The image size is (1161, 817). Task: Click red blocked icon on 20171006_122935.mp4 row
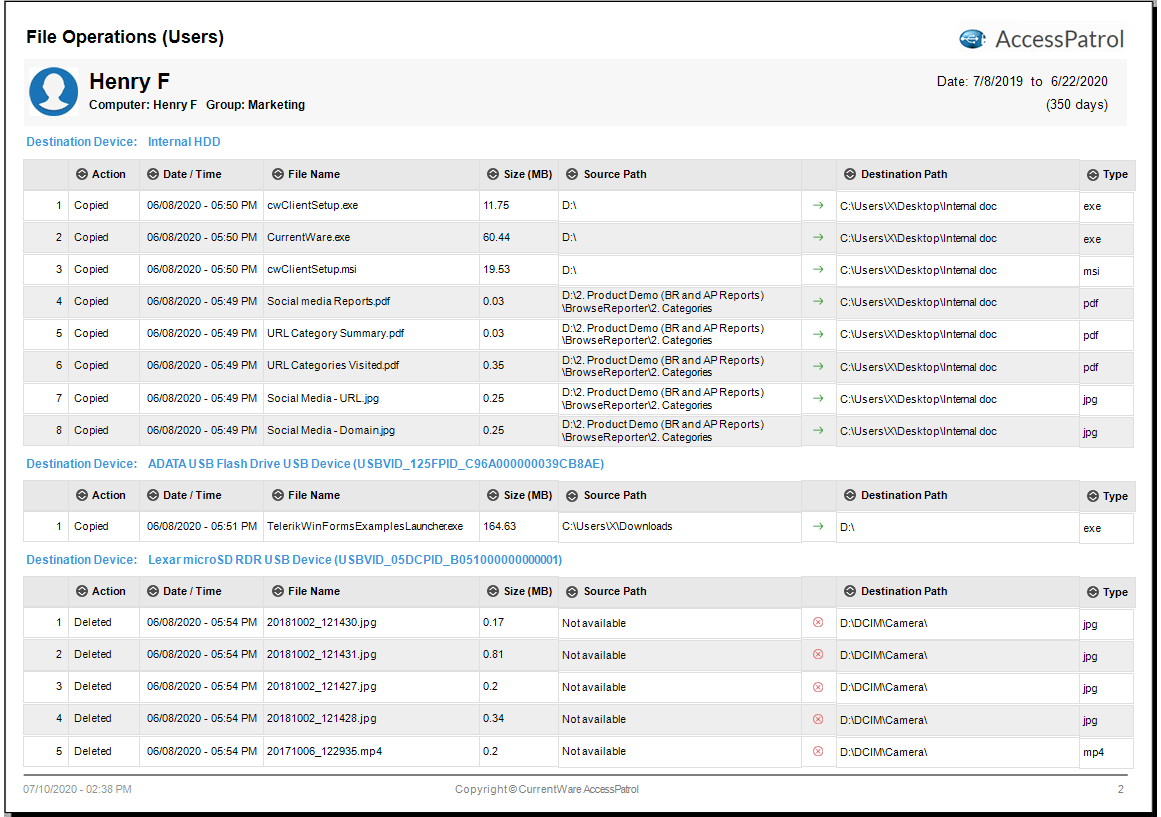817,751
